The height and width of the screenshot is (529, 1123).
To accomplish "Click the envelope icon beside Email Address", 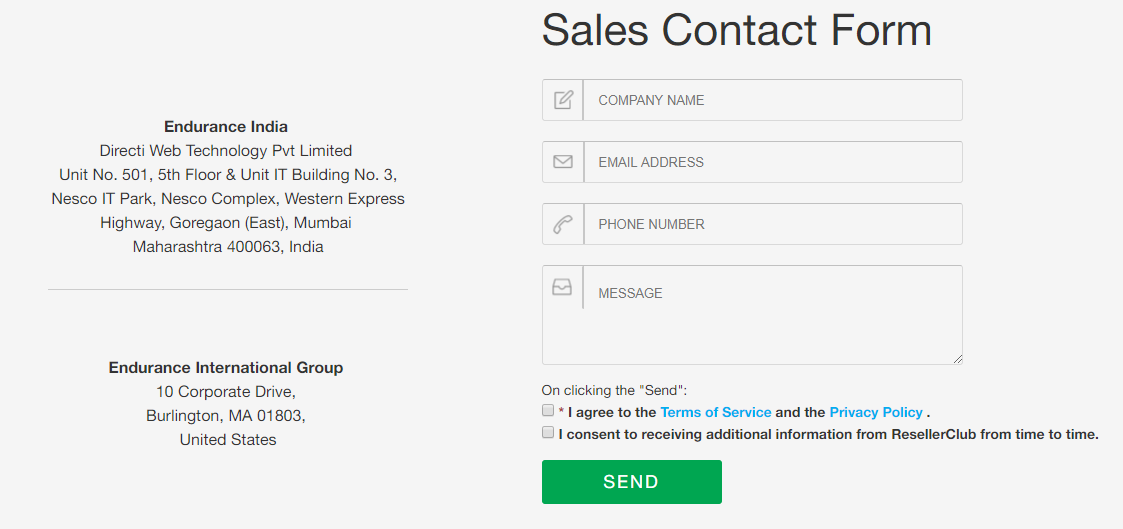I will pos(563,162).
